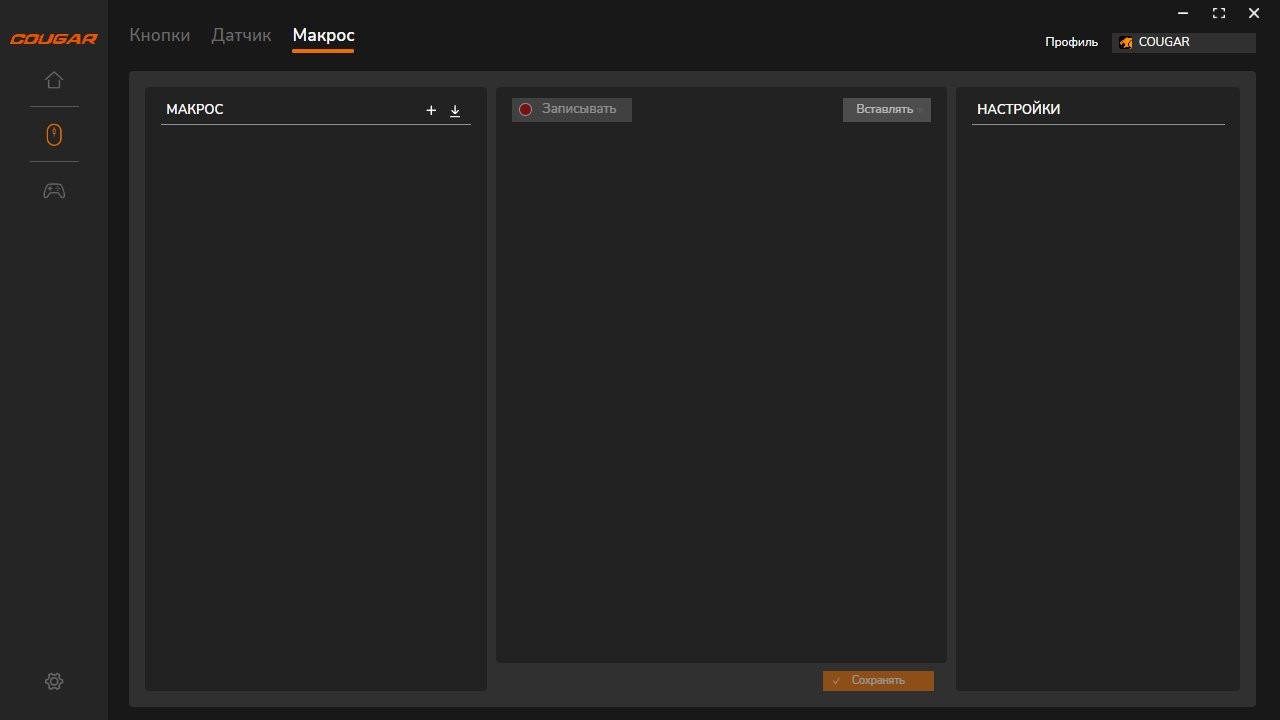Image resolution: width=1280 pixels, height=720 pixels.
Task: Switch to the Кнопки tab
Action: pos(159,35)
